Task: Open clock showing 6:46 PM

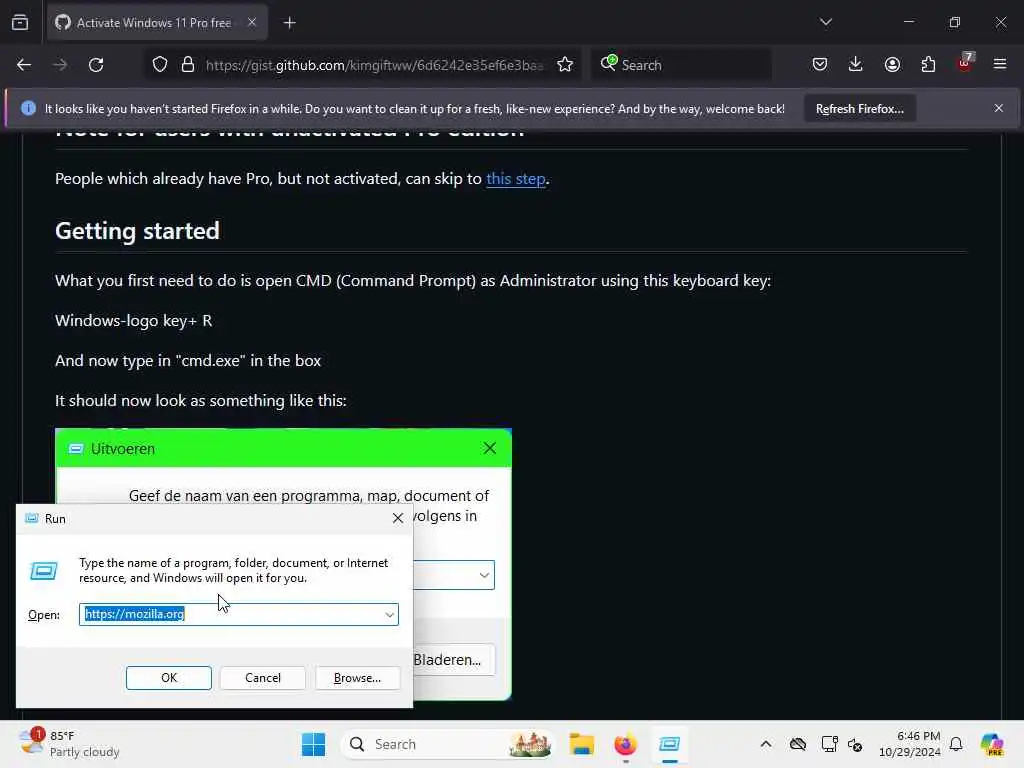Action: click(x=910, y=744)
